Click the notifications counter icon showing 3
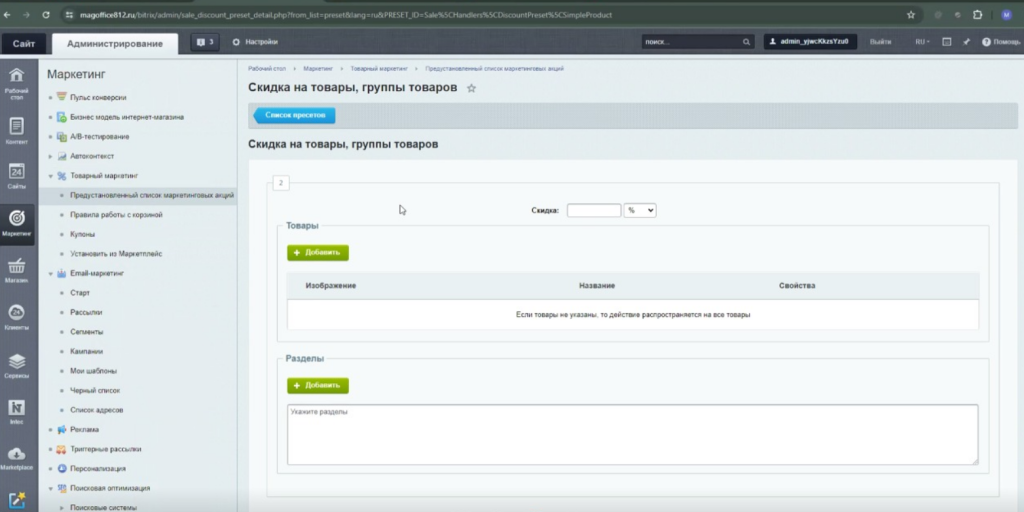This screenshot has width=1024, height=512. coord(204,42)
